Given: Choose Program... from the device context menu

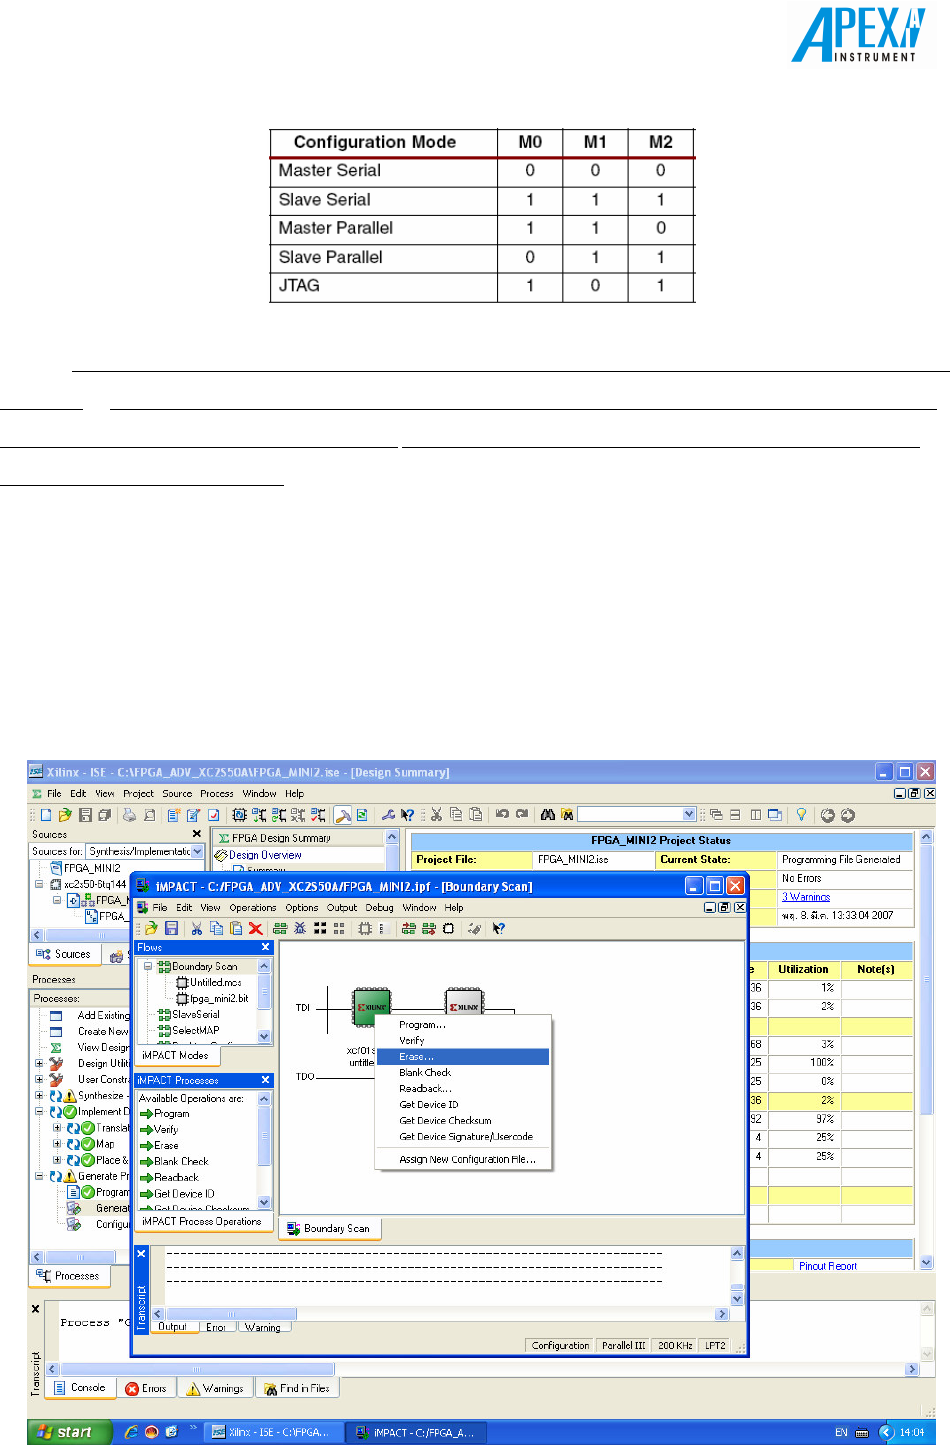Looking at the screenshot, I should click(x=463, y=1025).
